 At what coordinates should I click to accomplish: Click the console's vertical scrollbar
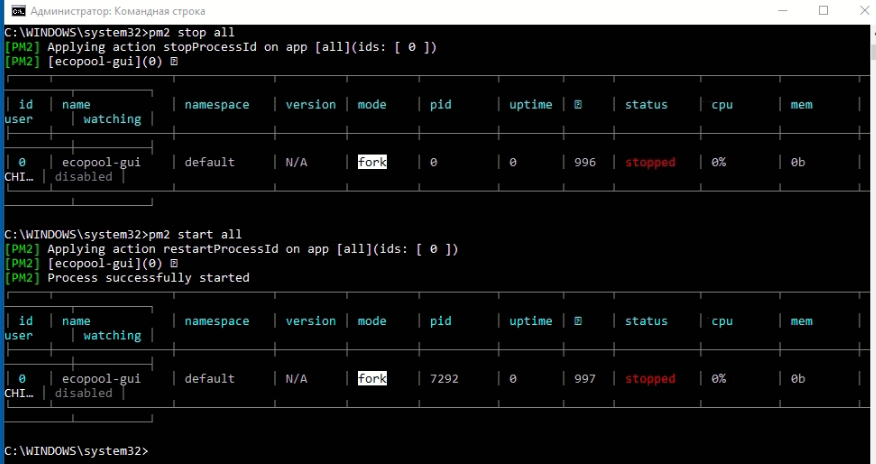873,244
